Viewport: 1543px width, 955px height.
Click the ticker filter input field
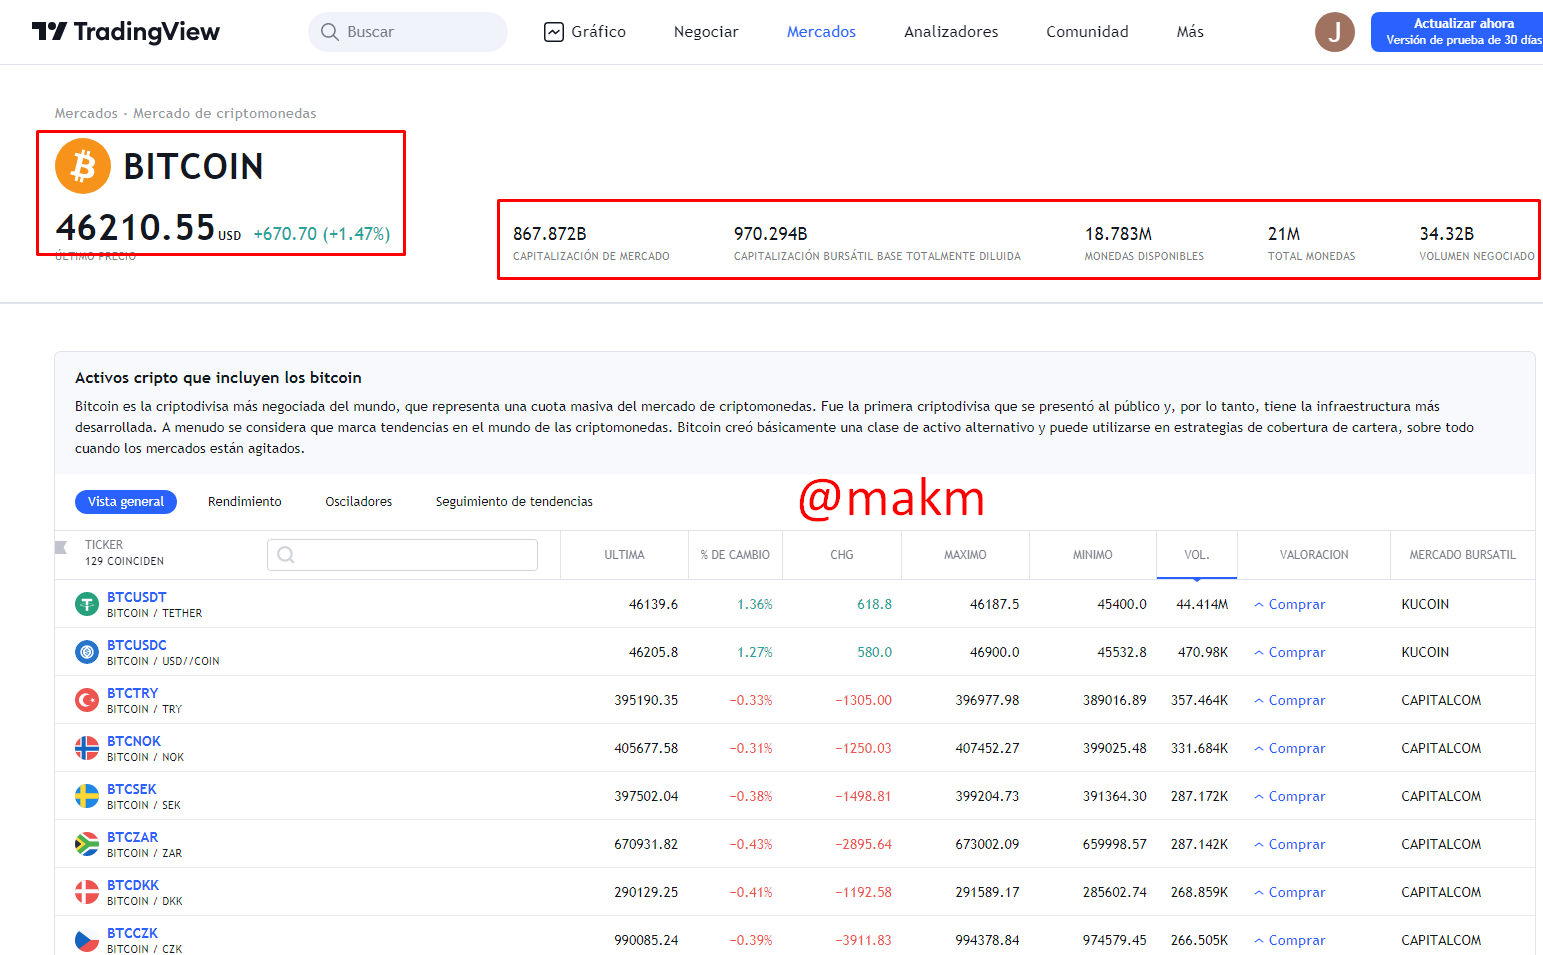[x=402, y=555]
